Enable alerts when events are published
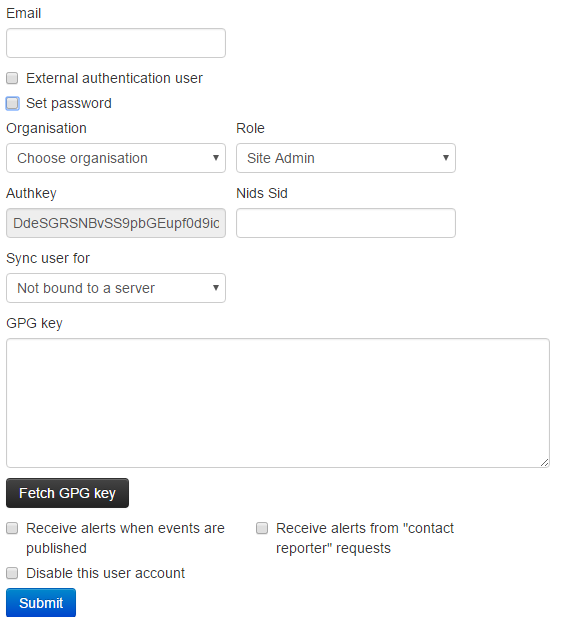This screenshot has height=617, width=573. [12, 528]
